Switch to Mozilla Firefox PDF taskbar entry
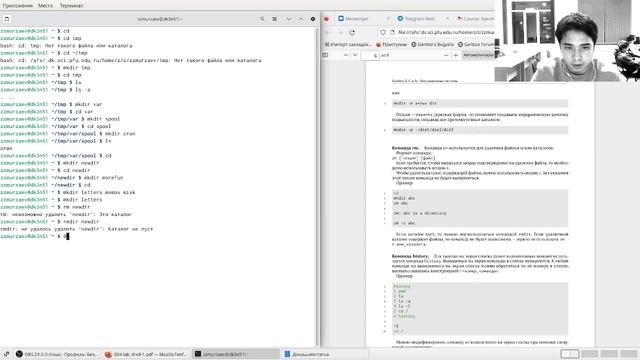Screen dimensions: 640x360 coord(146,354)
